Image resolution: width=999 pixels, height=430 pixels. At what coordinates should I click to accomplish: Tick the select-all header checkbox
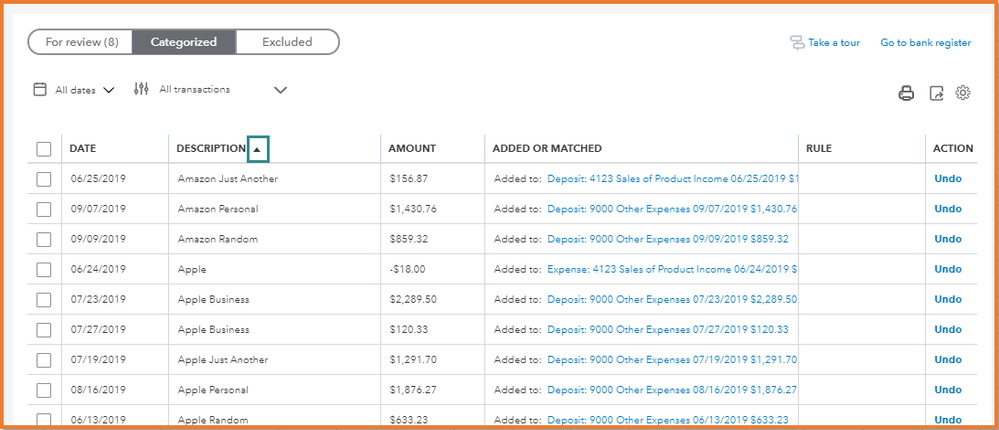[44, 149]
